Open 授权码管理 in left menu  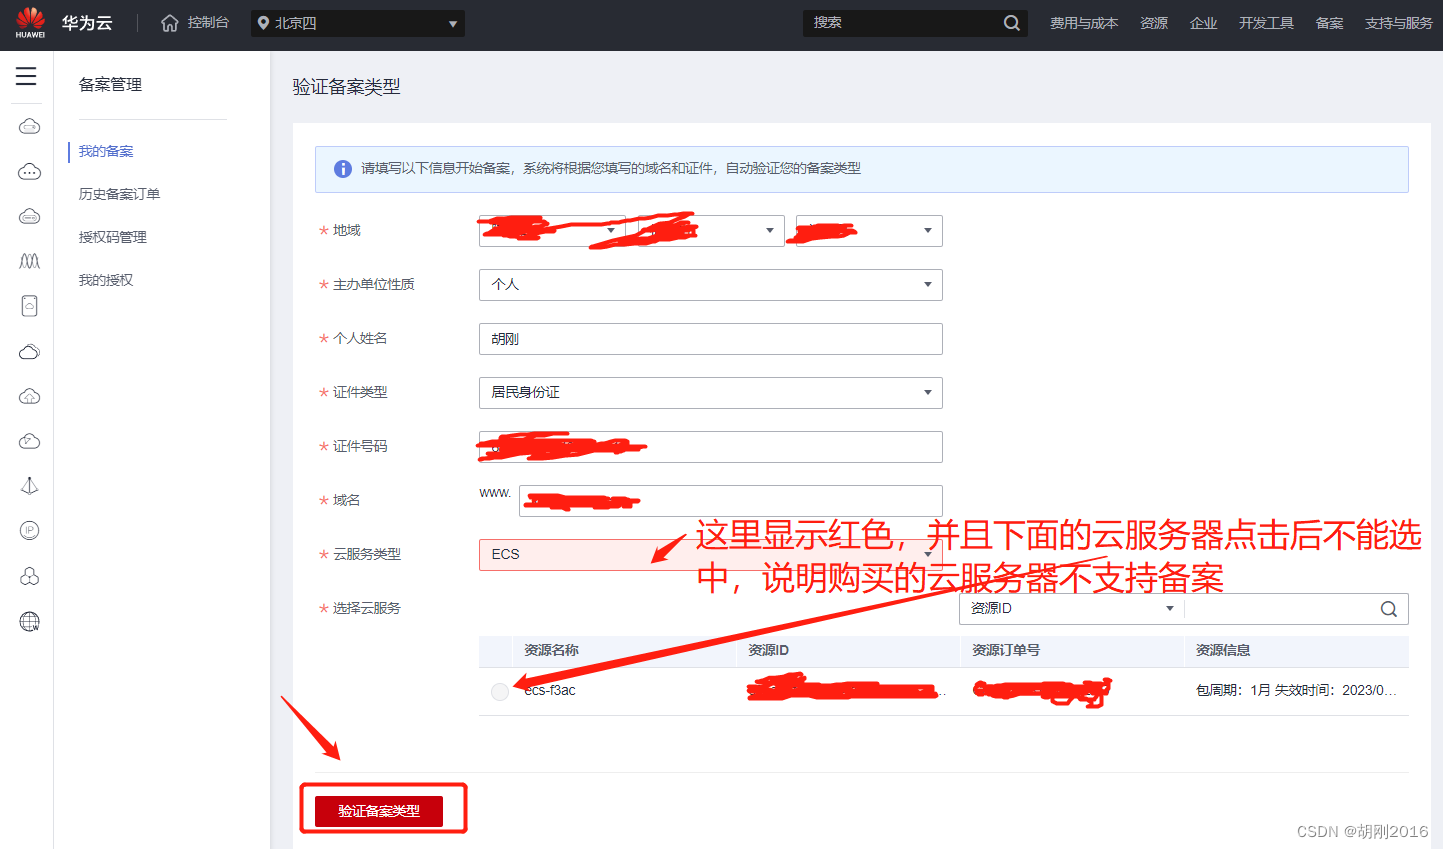coord(113,237)
